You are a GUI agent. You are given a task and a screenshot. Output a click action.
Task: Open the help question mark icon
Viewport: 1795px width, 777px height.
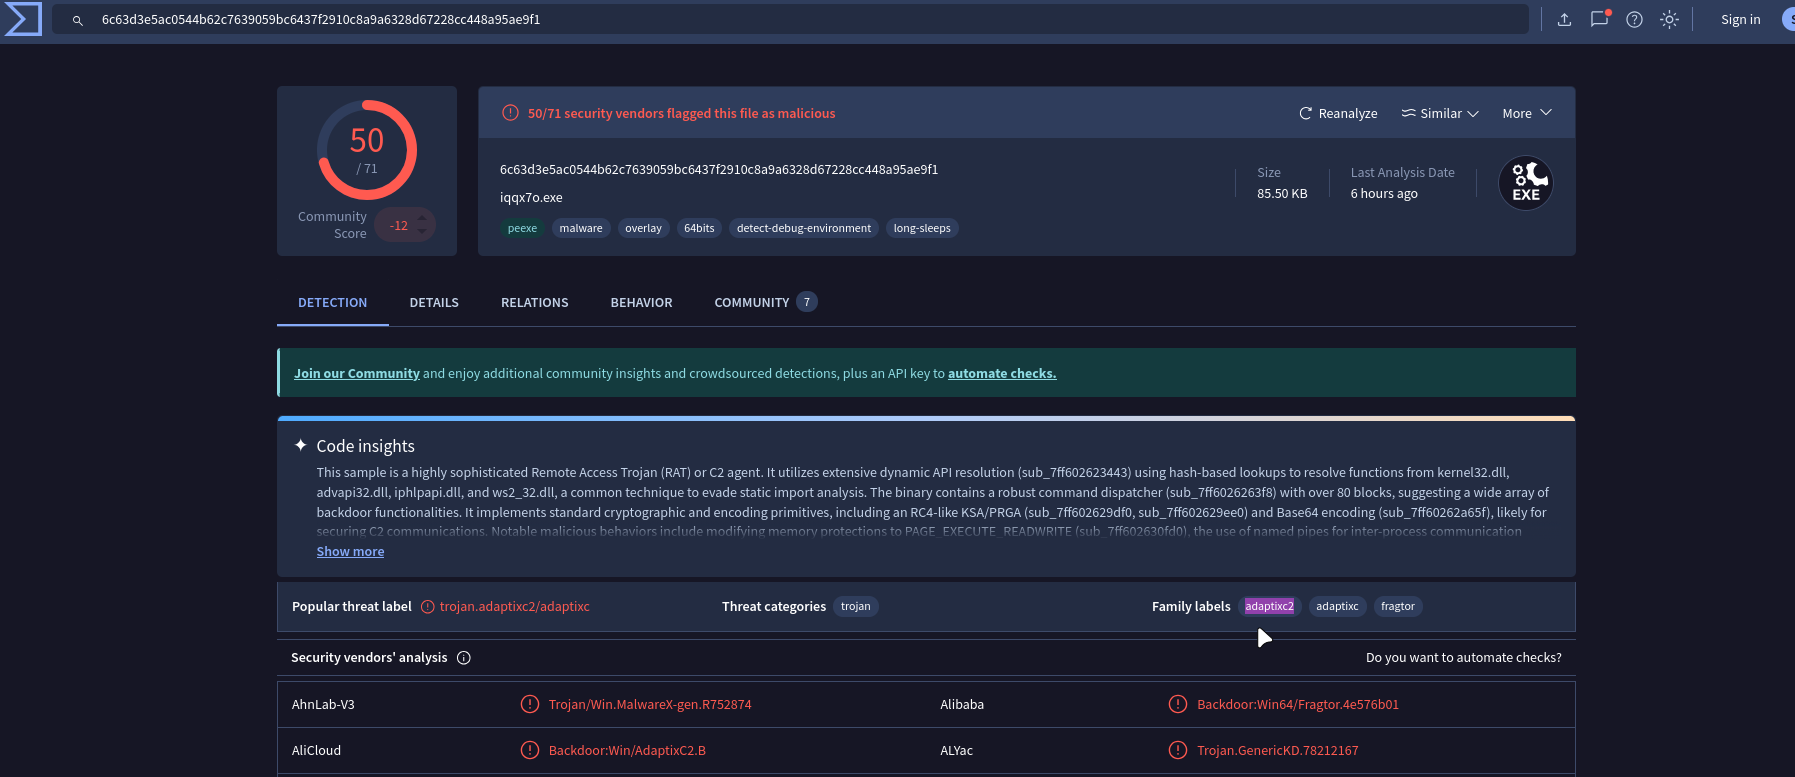(1634, 19)
